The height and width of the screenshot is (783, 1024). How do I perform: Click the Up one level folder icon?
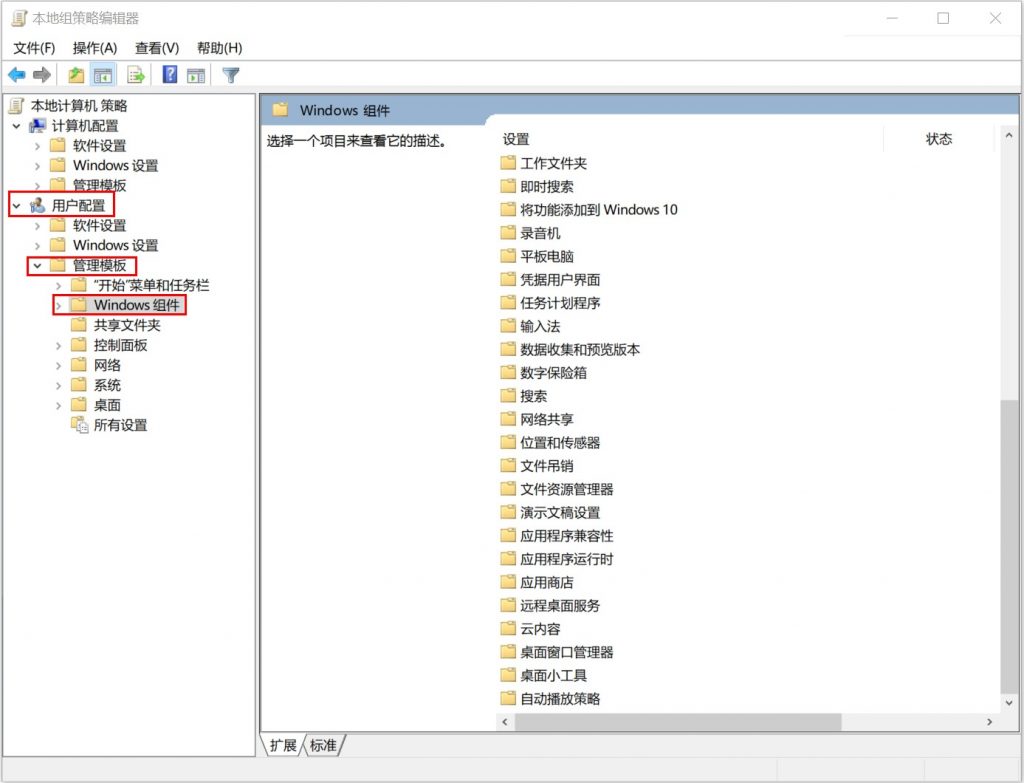(76, 75)
